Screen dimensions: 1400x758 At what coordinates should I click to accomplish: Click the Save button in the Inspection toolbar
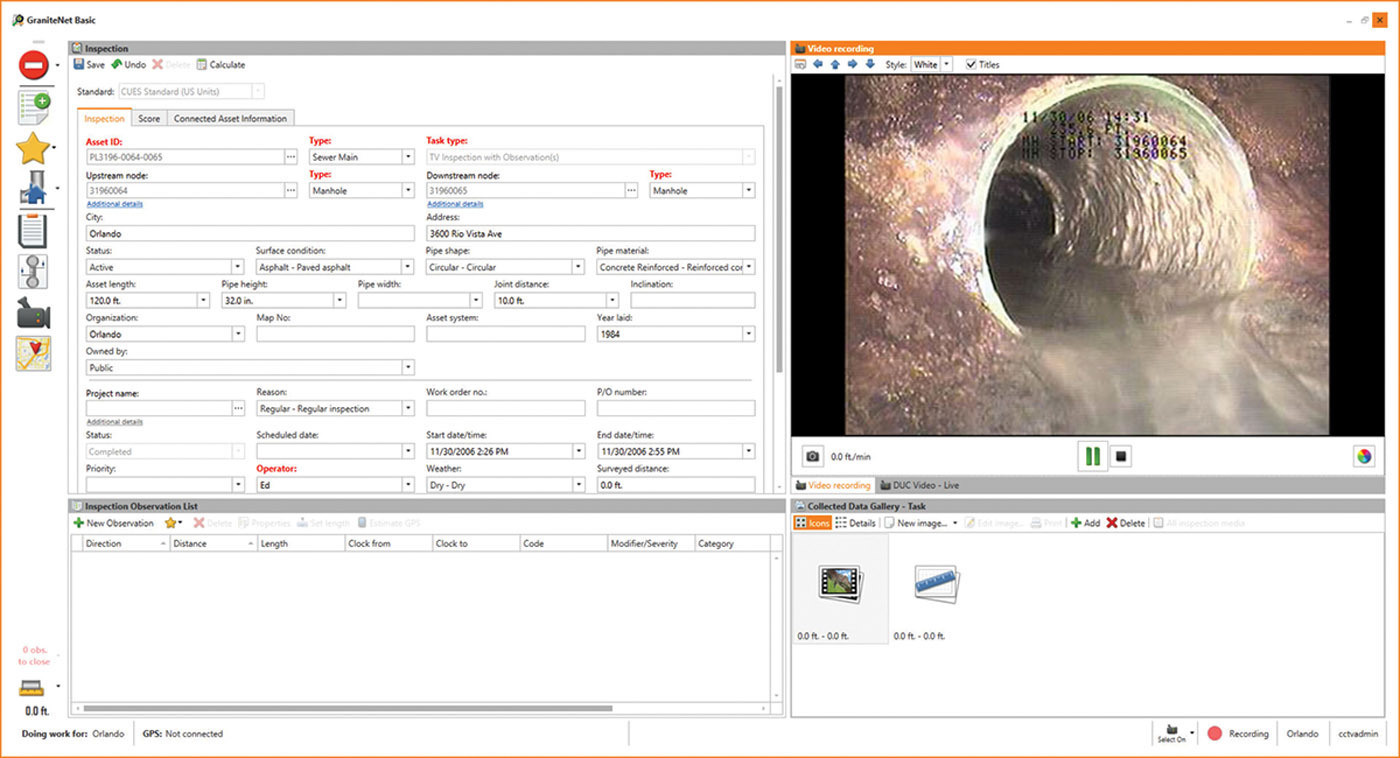pos(92,64)
